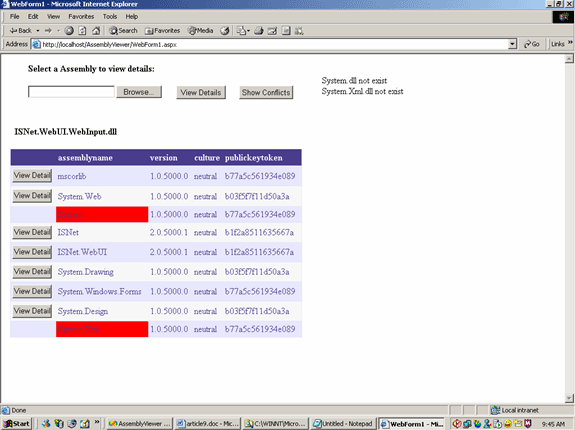
Task: Click View Detail for ISNet.WebUI
Action: click(32, 252)
